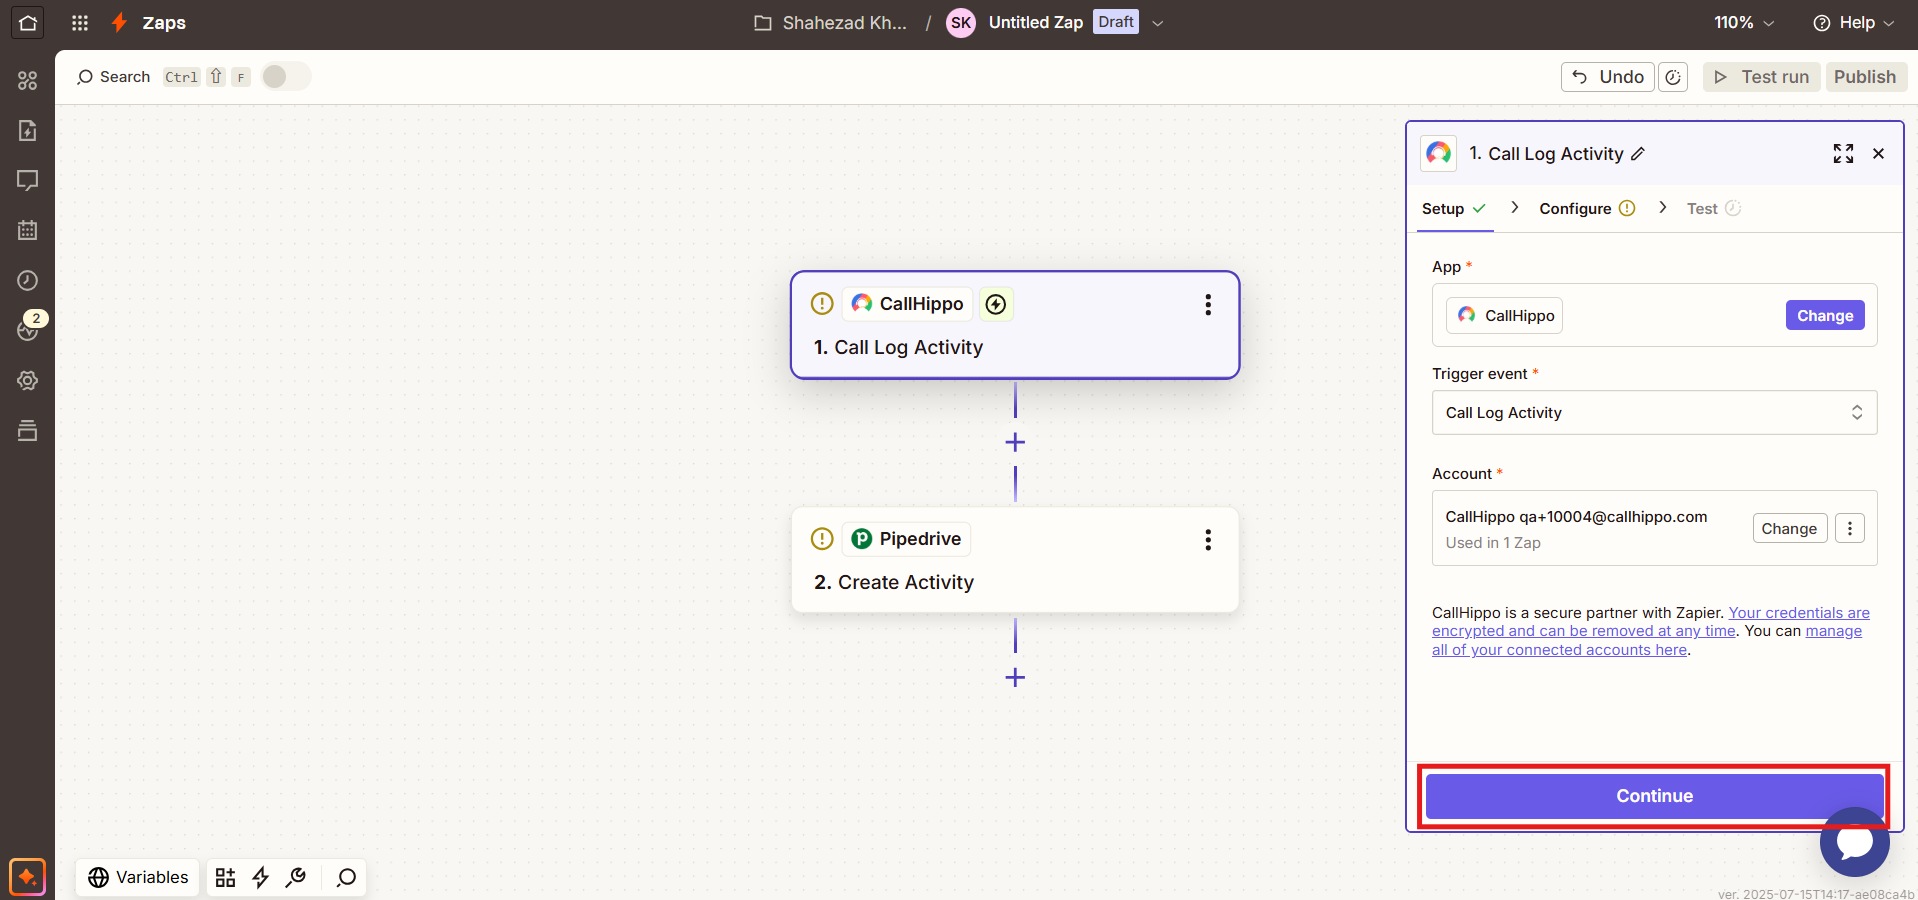
Task: Open status icon with badge 2
Action: (28, 328)
